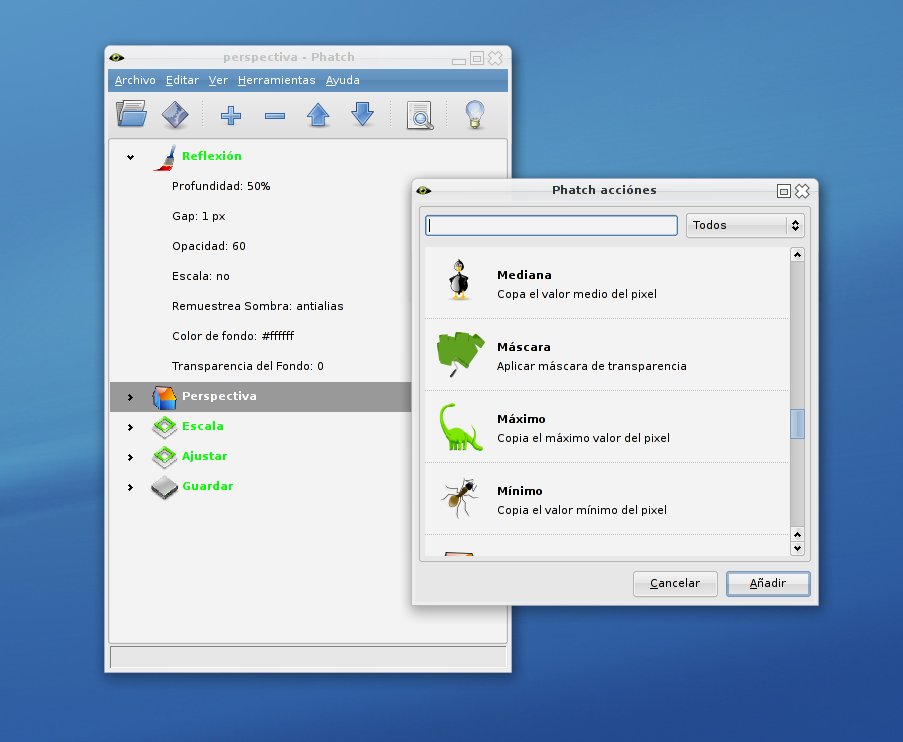
Task: Click 'Transparencia del Fondo: 0' option
Action: click(x=248, y=366)
